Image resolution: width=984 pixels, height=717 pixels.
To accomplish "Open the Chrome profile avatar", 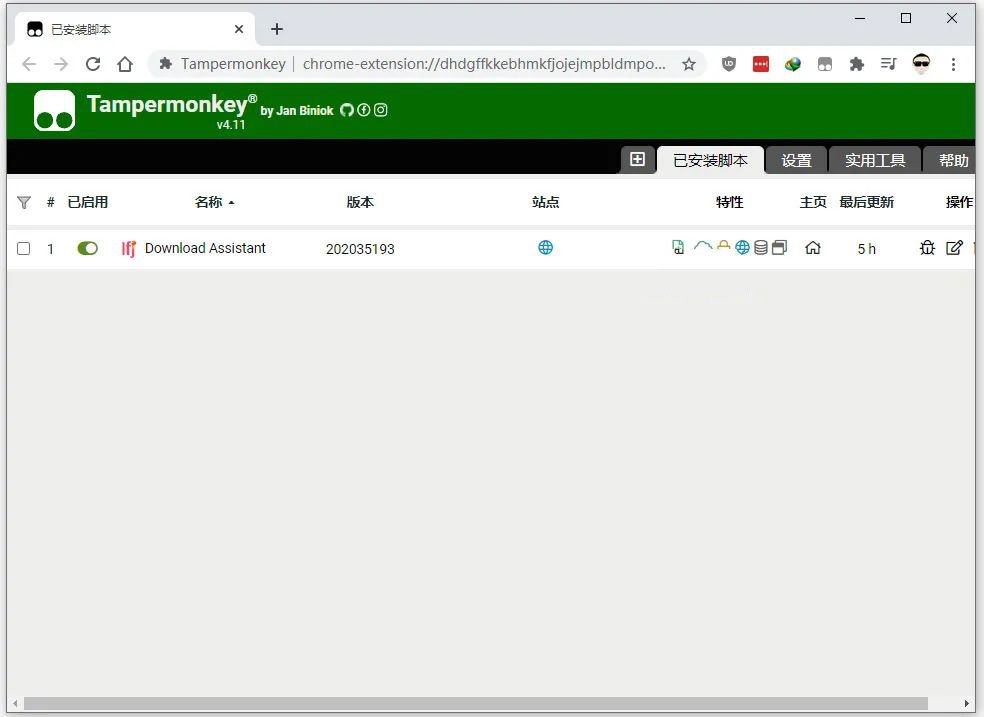I will pos(921,63).
